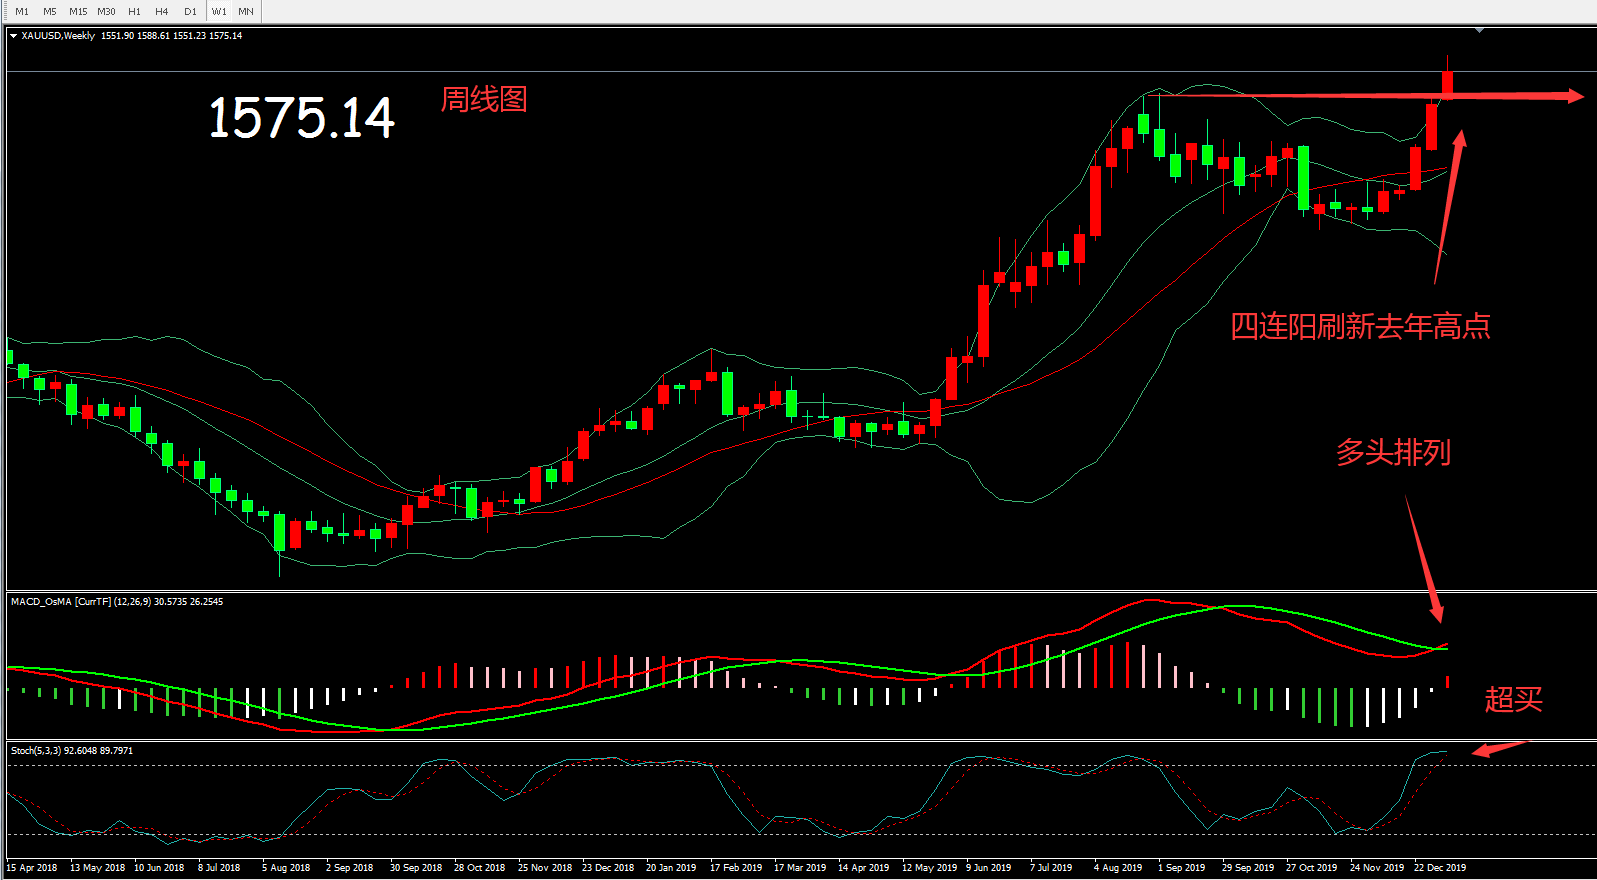Change chart period to H1
This screenshot has width=1597, height=880.
coord(134,12)
